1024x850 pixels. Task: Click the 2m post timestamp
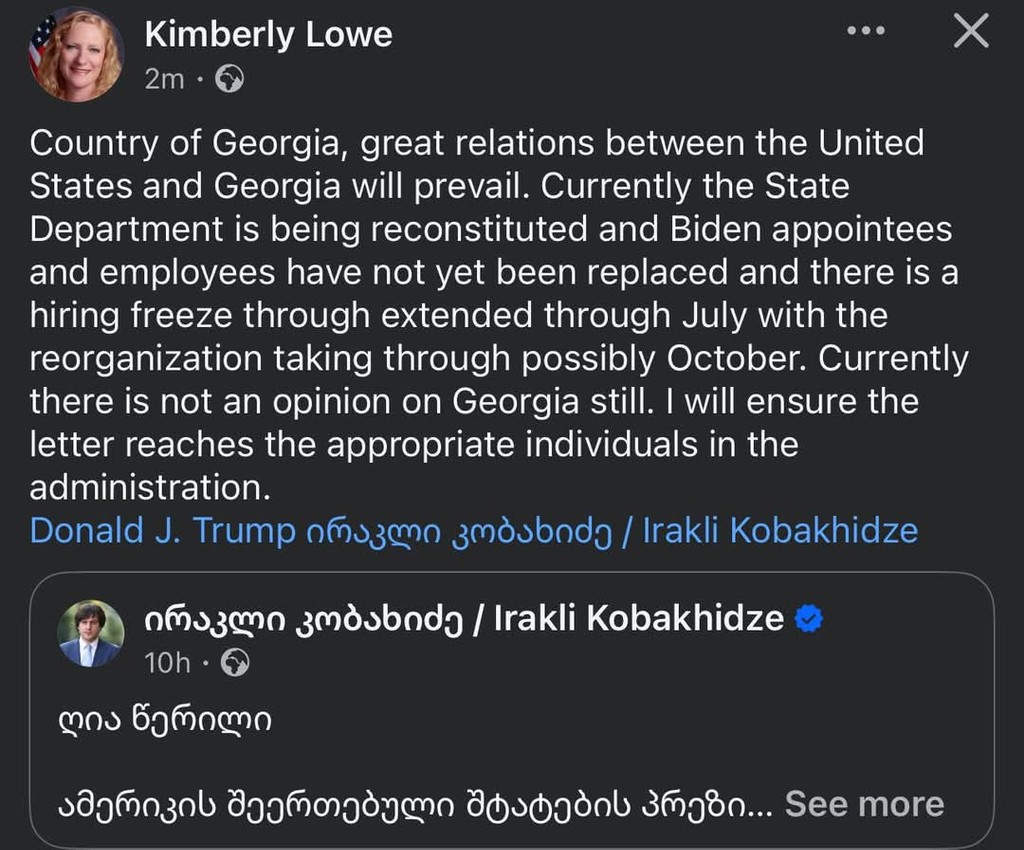tap(164, 79)
